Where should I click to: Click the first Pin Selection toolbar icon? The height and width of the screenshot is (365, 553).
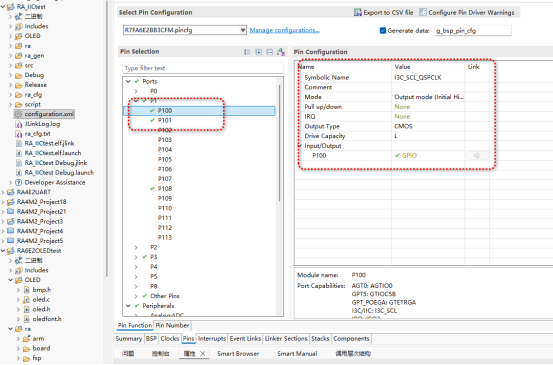pyautogui.click(x=247, y=52)
